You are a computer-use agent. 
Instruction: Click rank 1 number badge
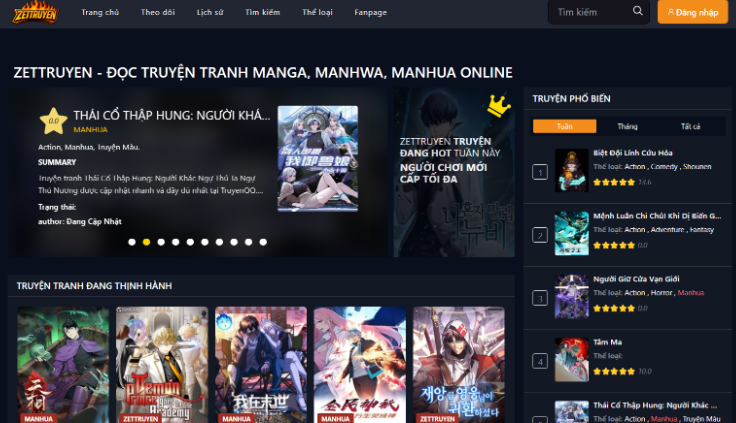tap(540, 173)
